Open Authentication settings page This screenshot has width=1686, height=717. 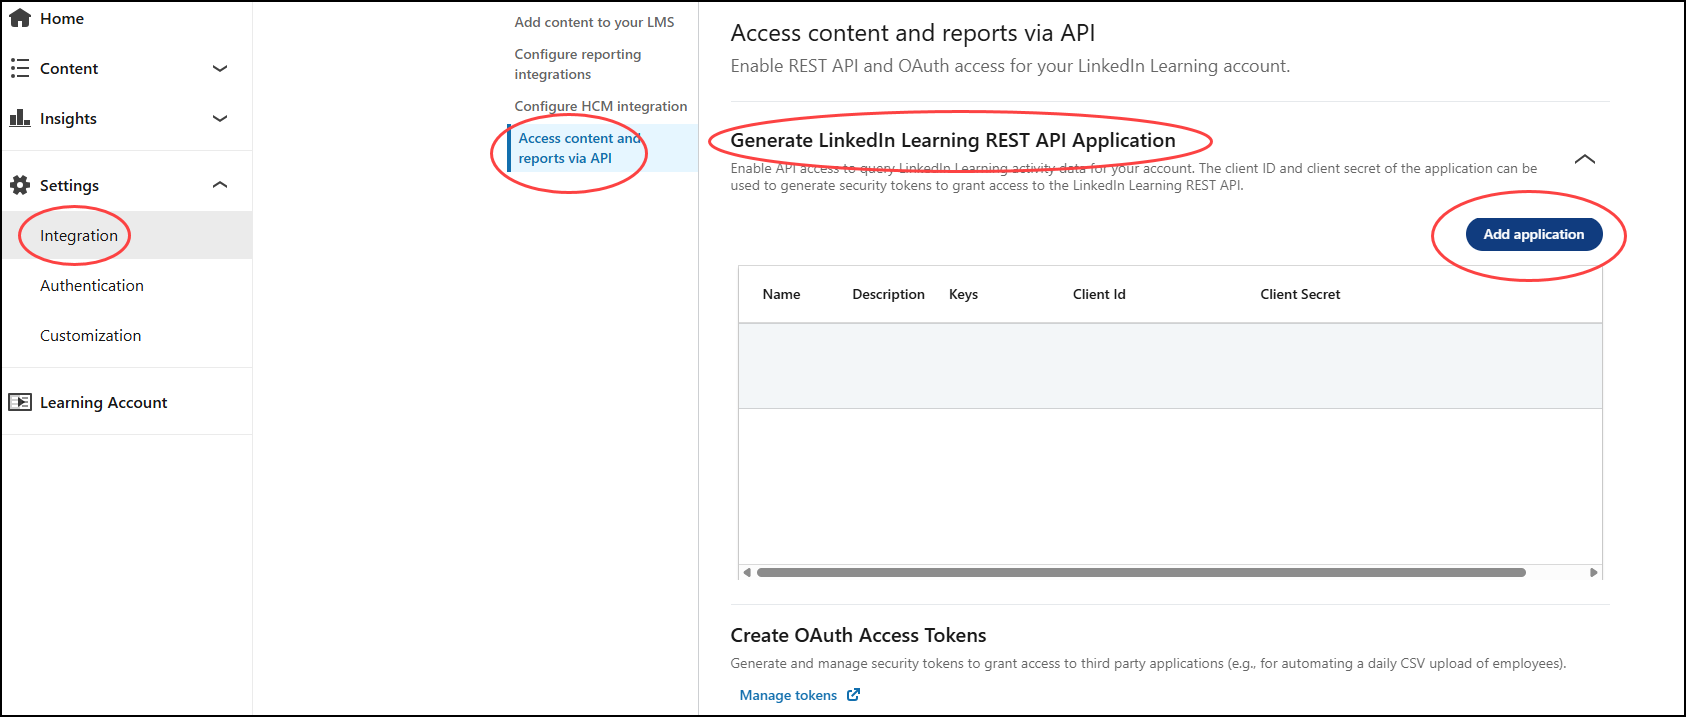pyautogui.click(x=92, y=286)
